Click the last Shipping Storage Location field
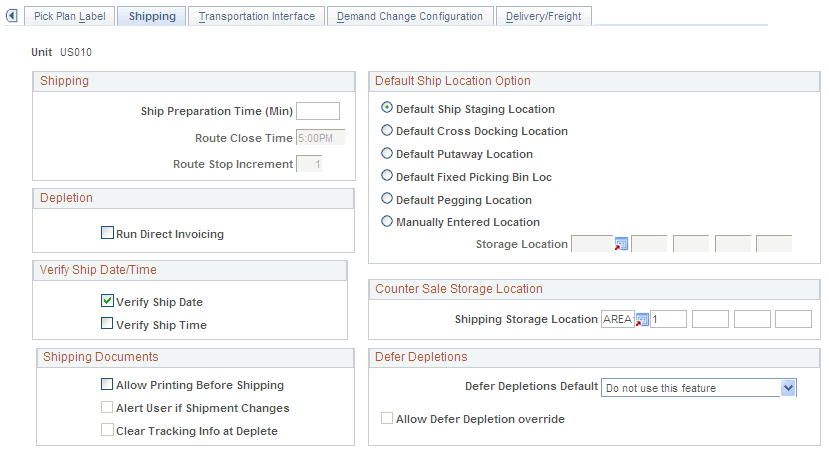This screenshot has height=452, width=829. [x=794, y=319]
